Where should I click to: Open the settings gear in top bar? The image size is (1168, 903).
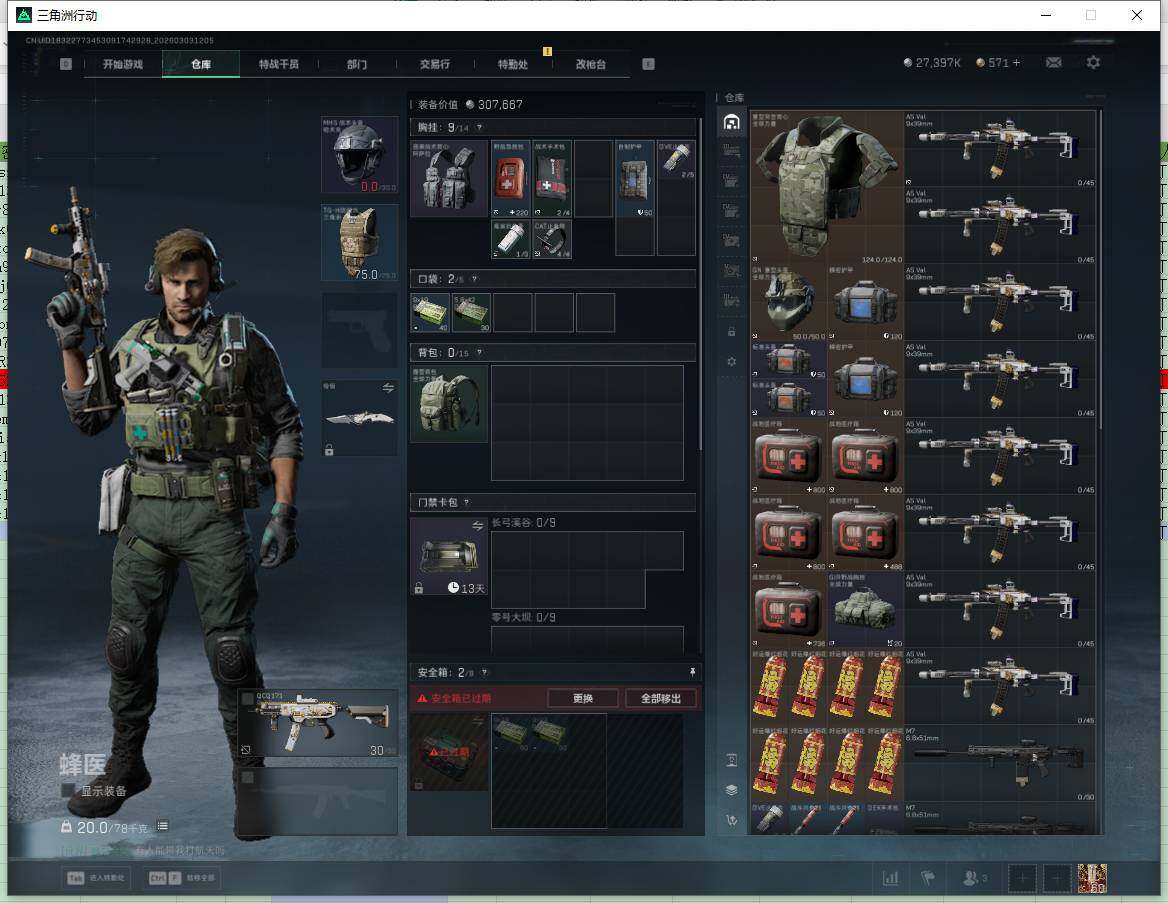pyautogui.click(x=1093, y=63)
